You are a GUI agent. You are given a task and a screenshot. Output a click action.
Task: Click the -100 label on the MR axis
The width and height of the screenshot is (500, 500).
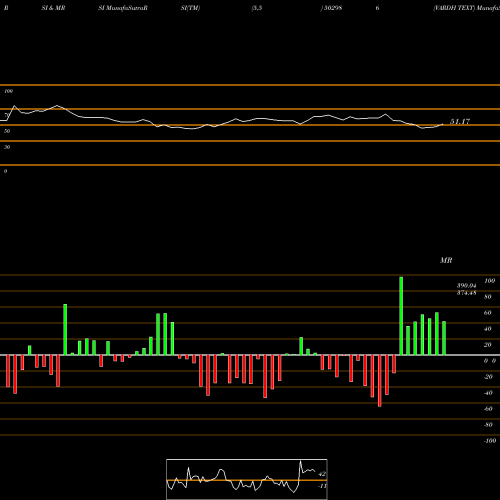489,441
